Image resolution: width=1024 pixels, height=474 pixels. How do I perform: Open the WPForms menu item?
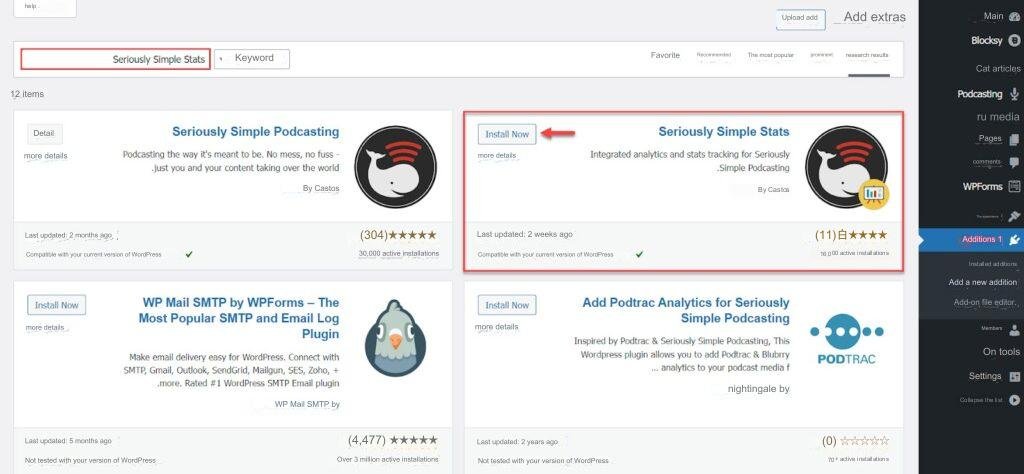[982, 187]
